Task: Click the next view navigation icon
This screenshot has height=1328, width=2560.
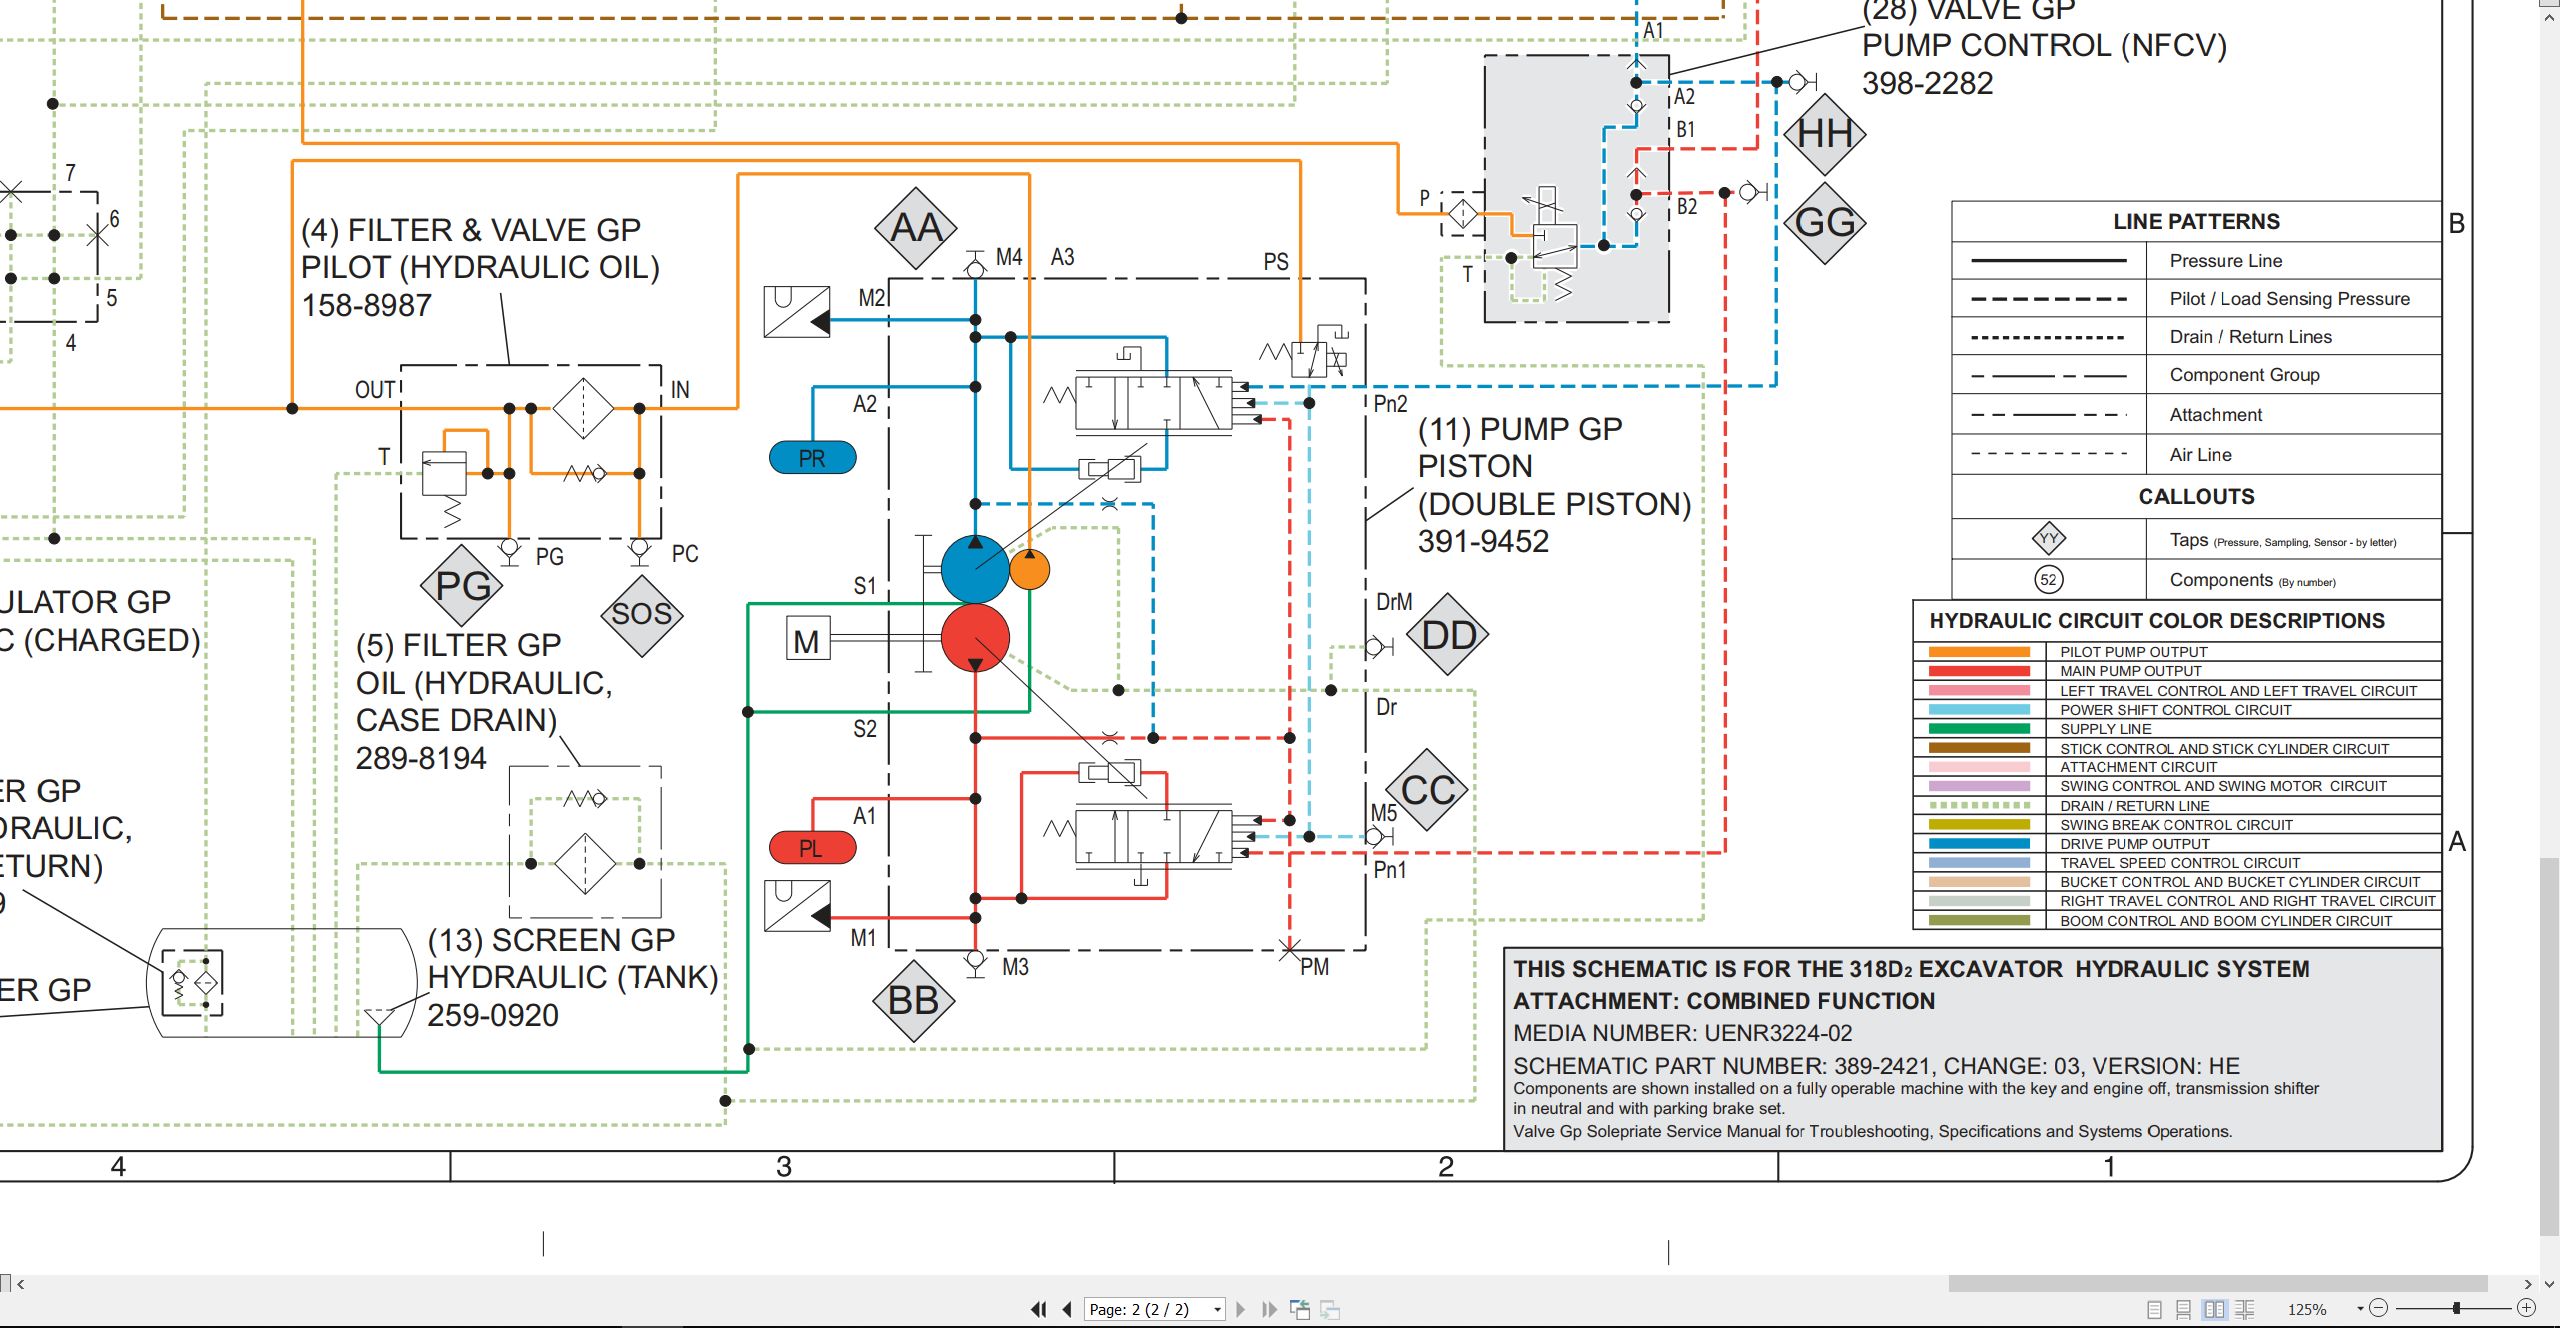Action: click(1330, 1309)
